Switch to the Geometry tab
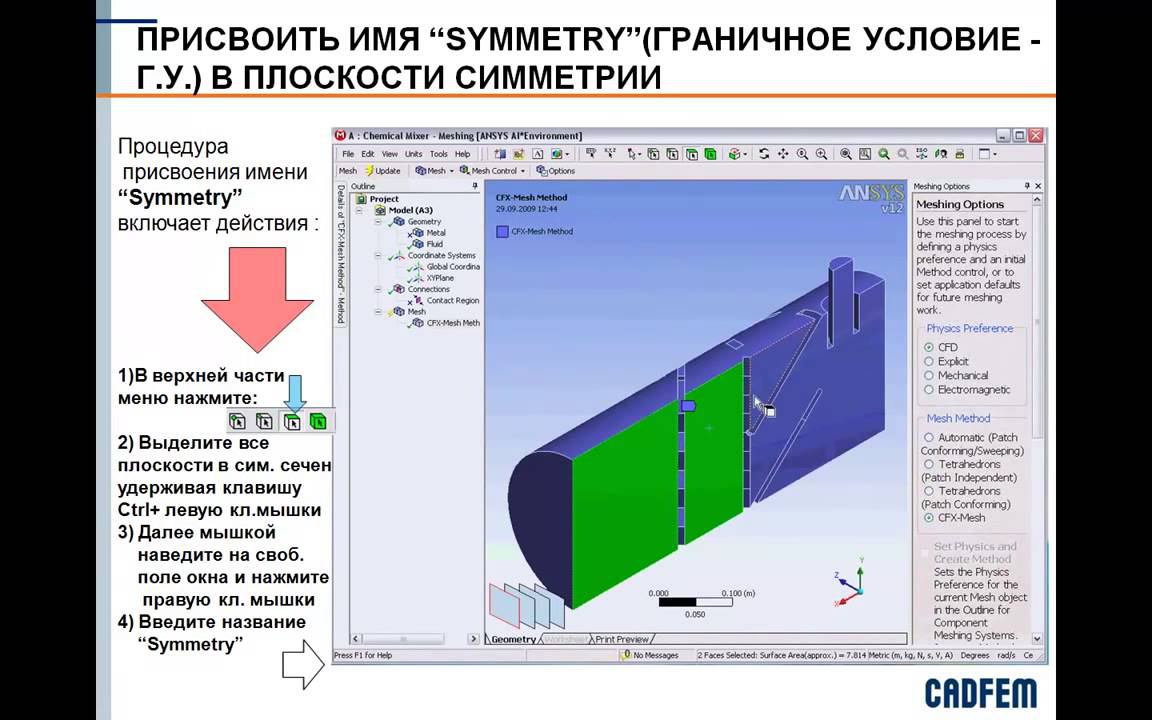 coord(513,639)
